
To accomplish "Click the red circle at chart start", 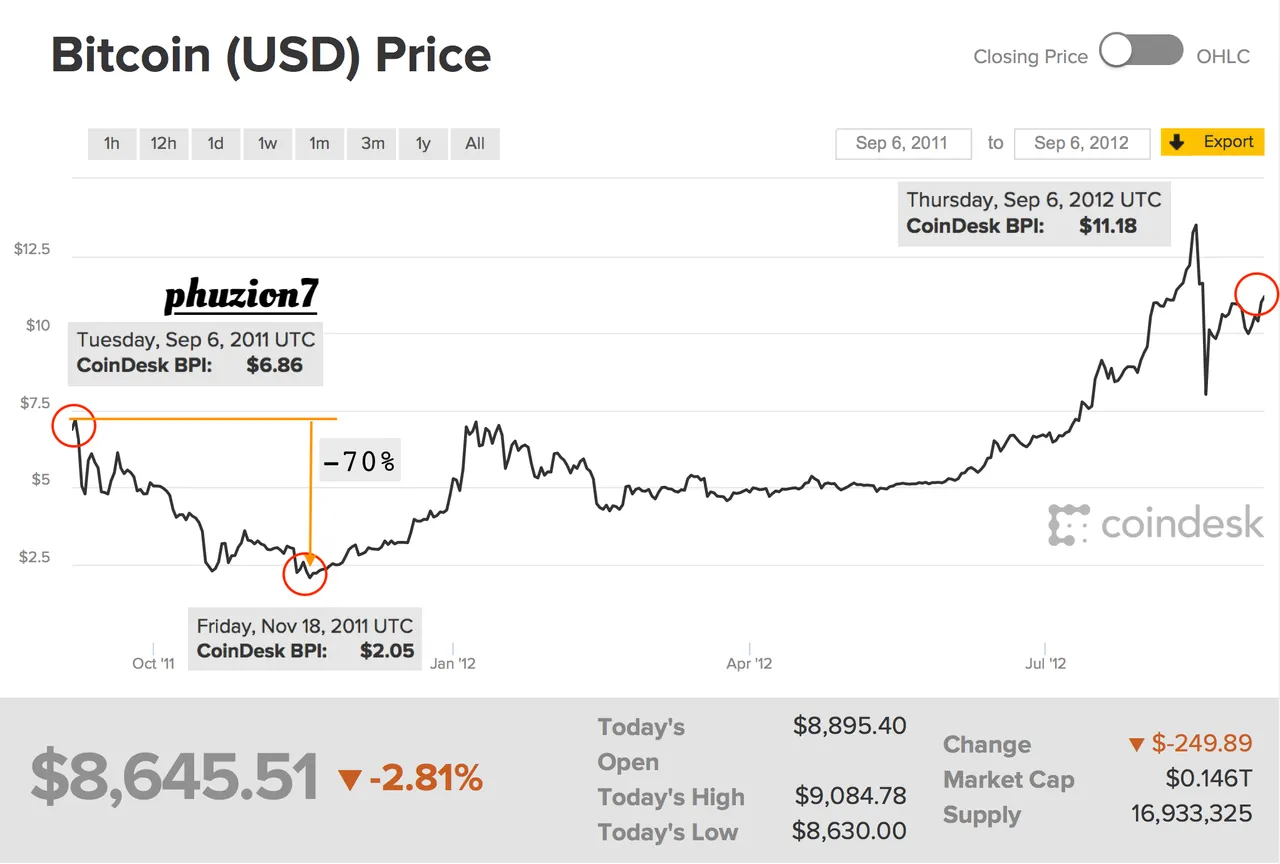I will 73,426.
